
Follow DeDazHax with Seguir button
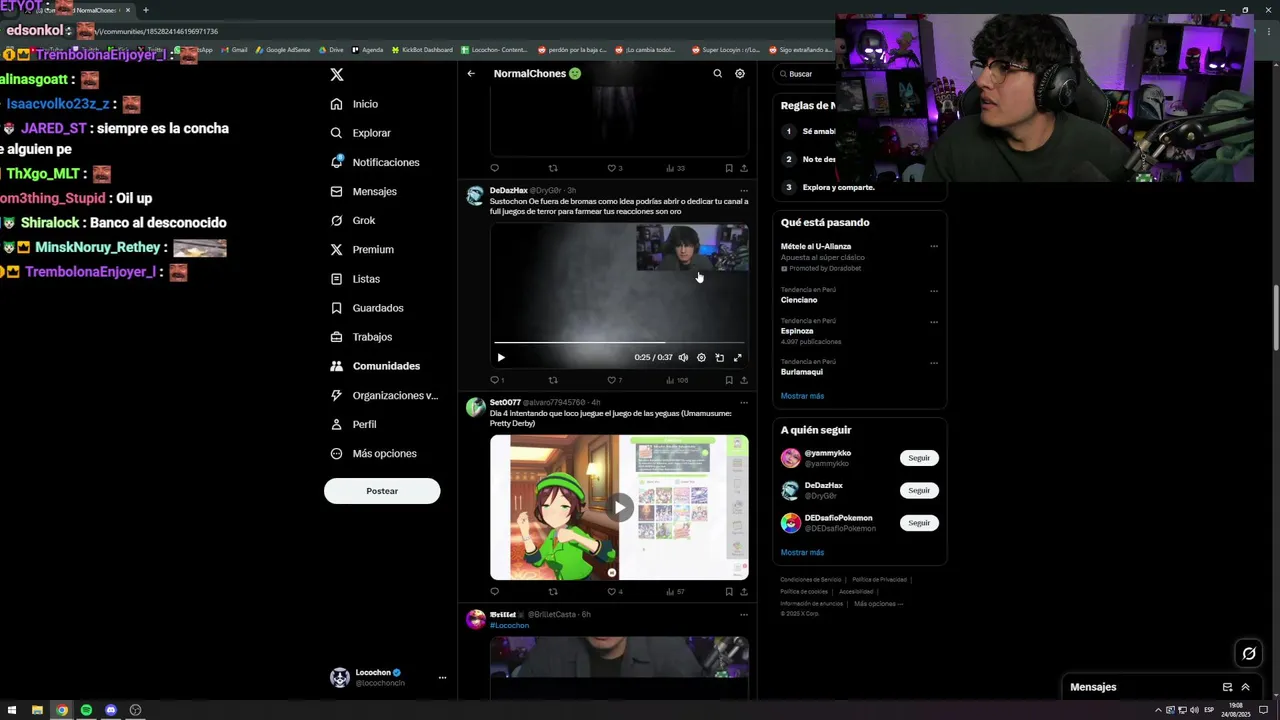point(919,490)
